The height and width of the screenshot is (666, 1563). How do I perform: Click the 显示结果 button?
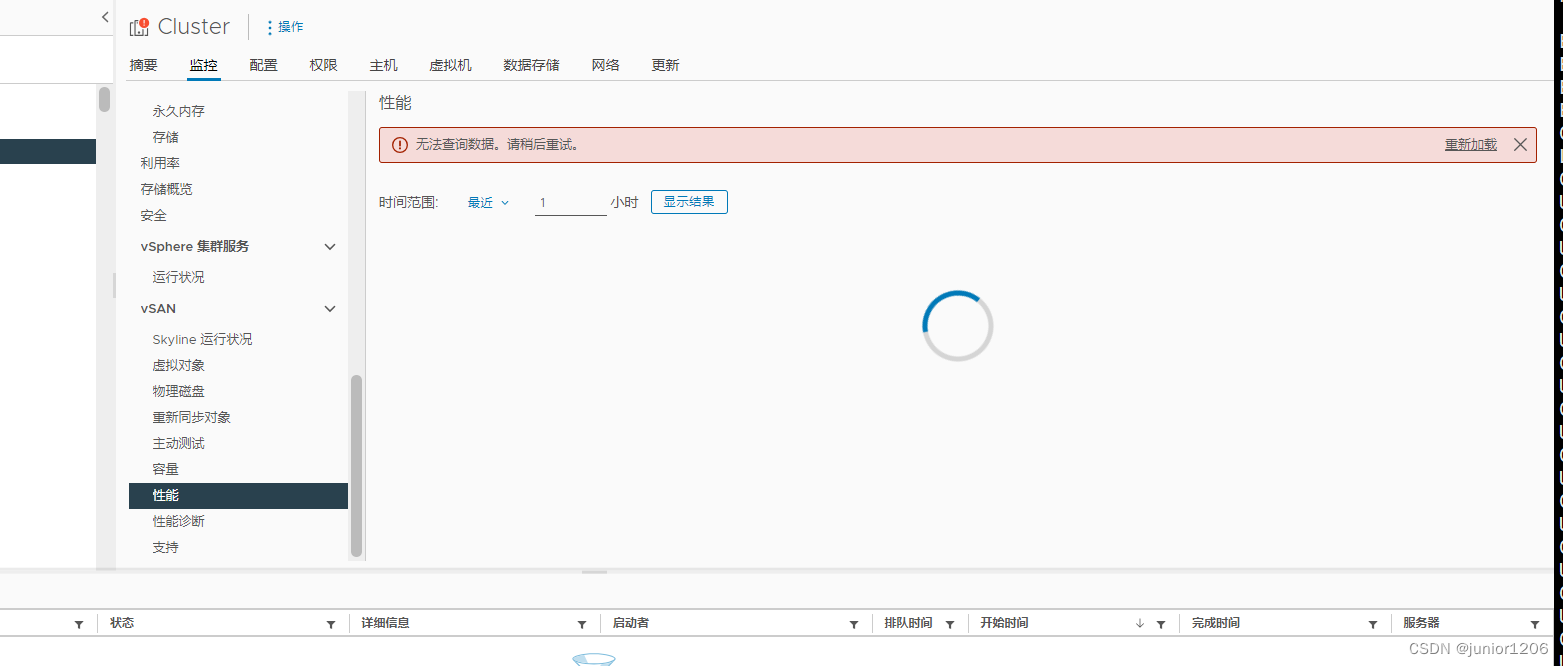coord(689,202)
